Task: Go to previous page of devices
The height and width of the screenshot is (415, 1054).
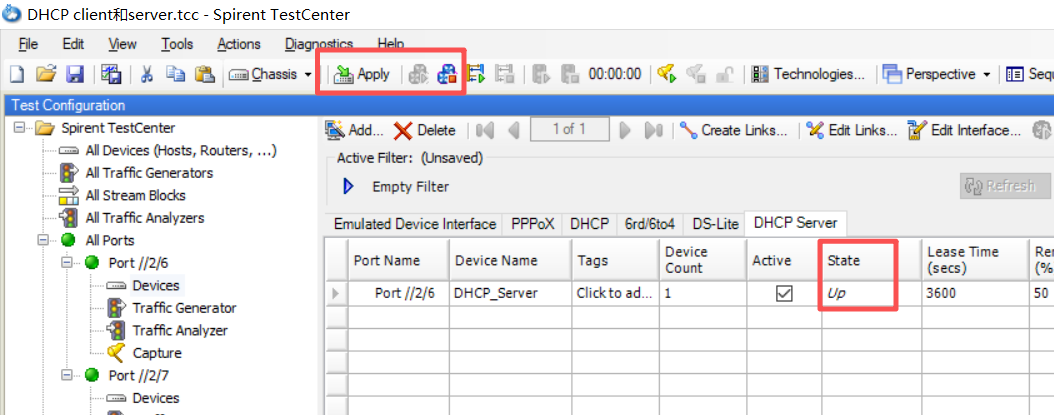Action: (514, 130)
